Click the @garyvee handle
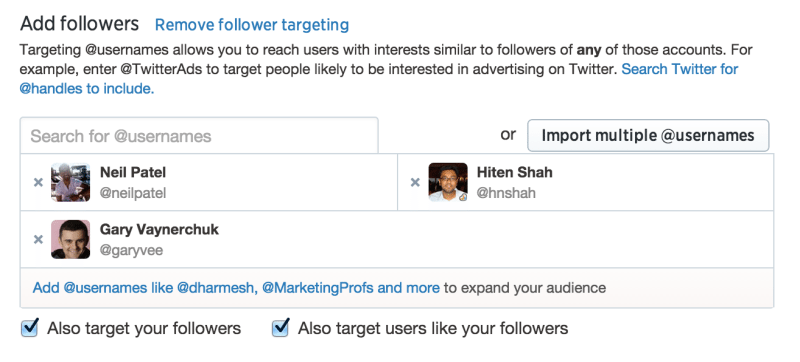This screenshot has width=800, height=362. pyautogui.click(x=132, y=251)
